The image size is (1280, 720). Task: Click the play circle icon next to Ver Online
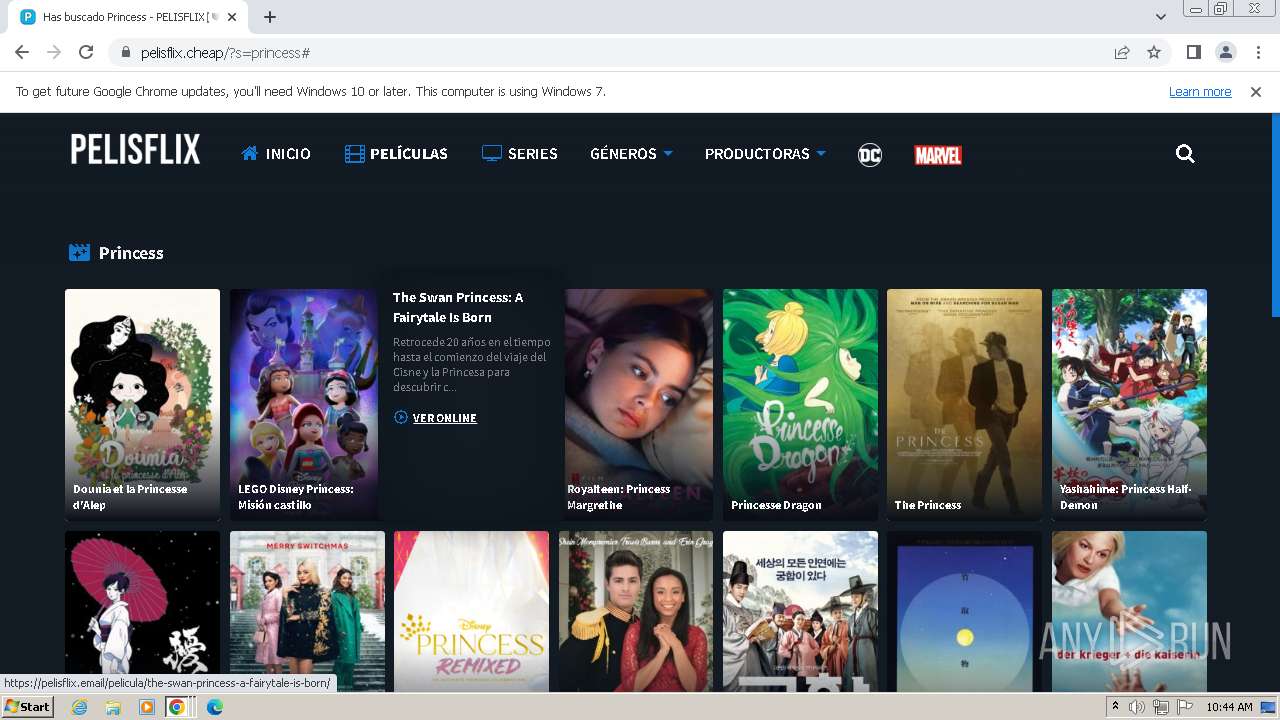coord(401,417)
